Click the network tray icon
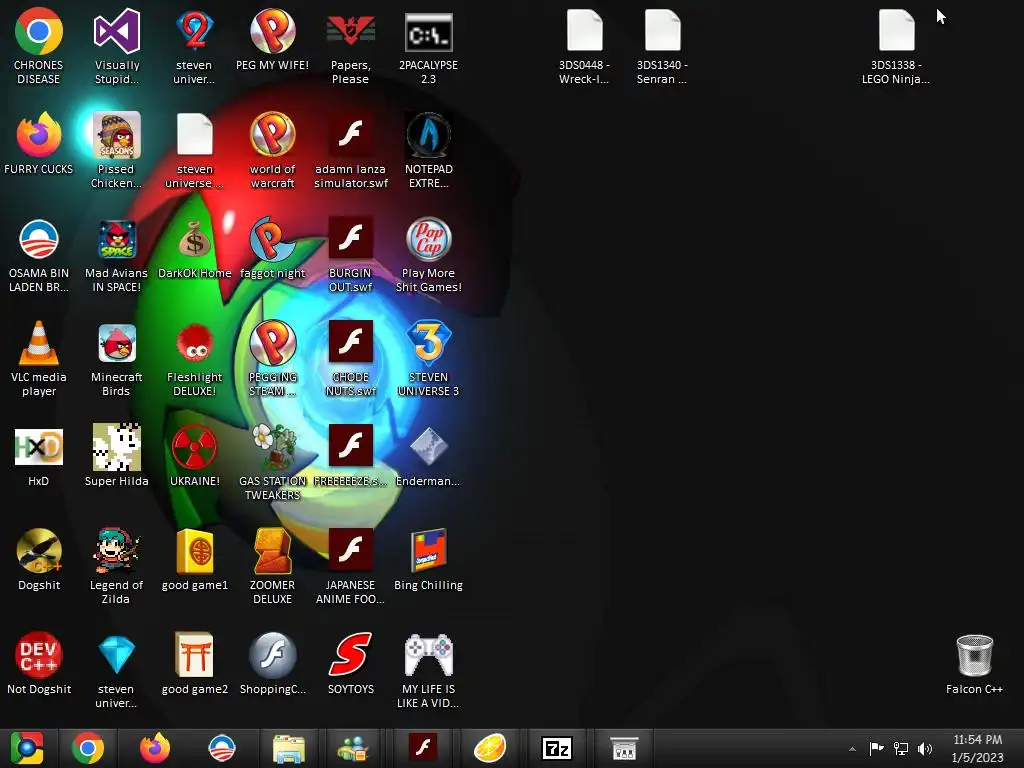Viewport: 1024px width, 768px height. [x=901, y=748]
